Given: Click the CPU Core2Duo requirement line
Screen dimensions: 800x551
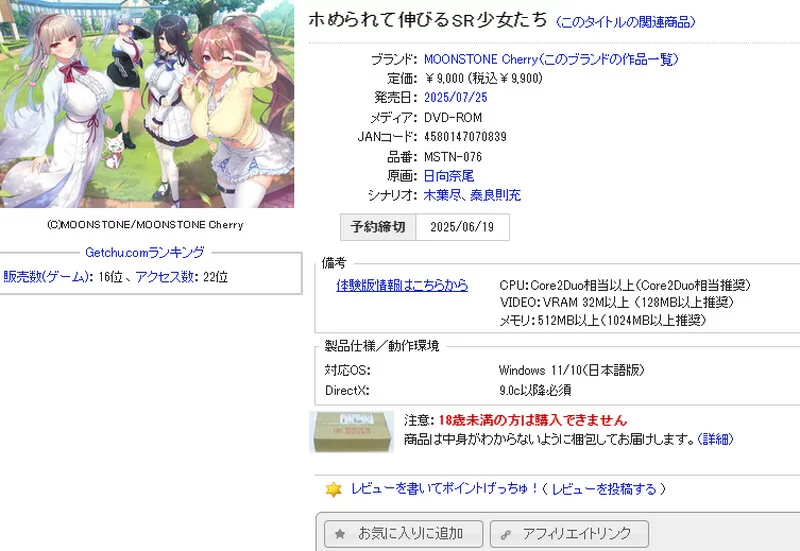Looking at the screenshot, I should coord(625,285).
